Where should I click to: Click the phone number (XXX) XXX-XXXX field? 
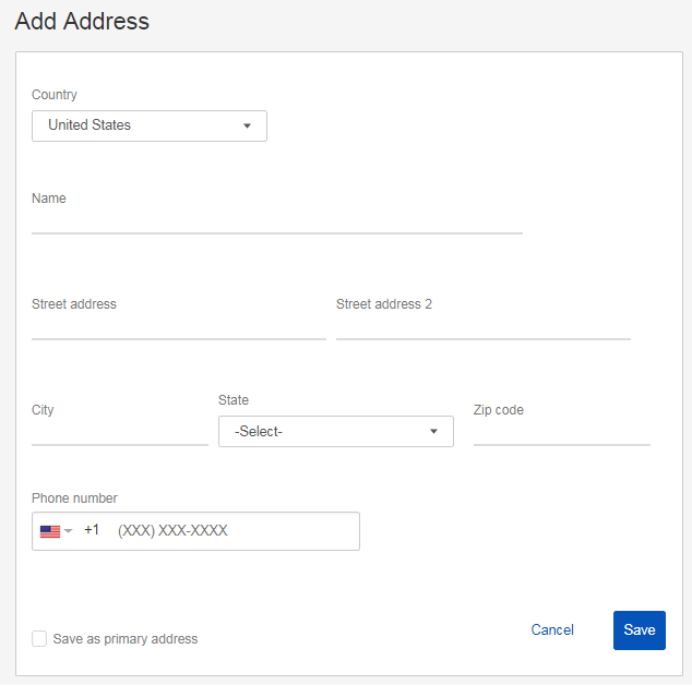coord(230,532)
